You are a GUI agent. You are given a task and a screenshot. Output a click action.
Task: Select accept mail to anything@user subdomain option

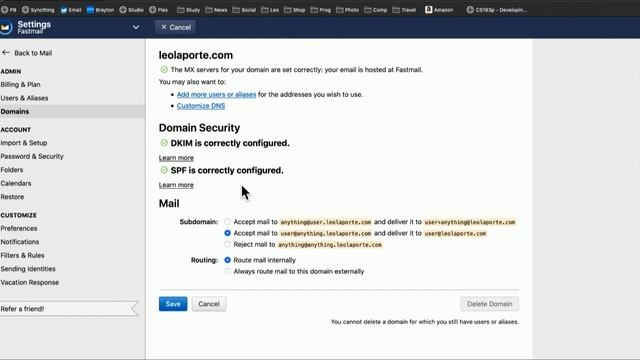click(227, 222)
